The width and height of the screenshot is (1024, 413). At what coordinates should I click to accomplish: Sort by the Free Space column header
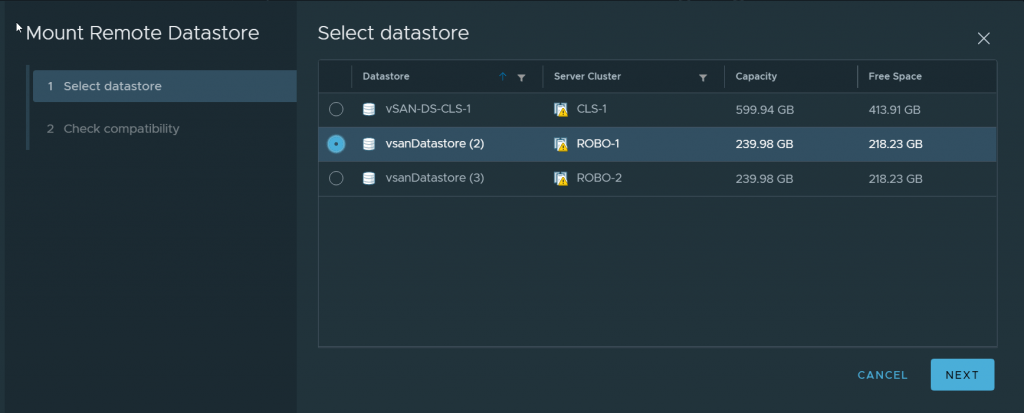tap(895, 77)
